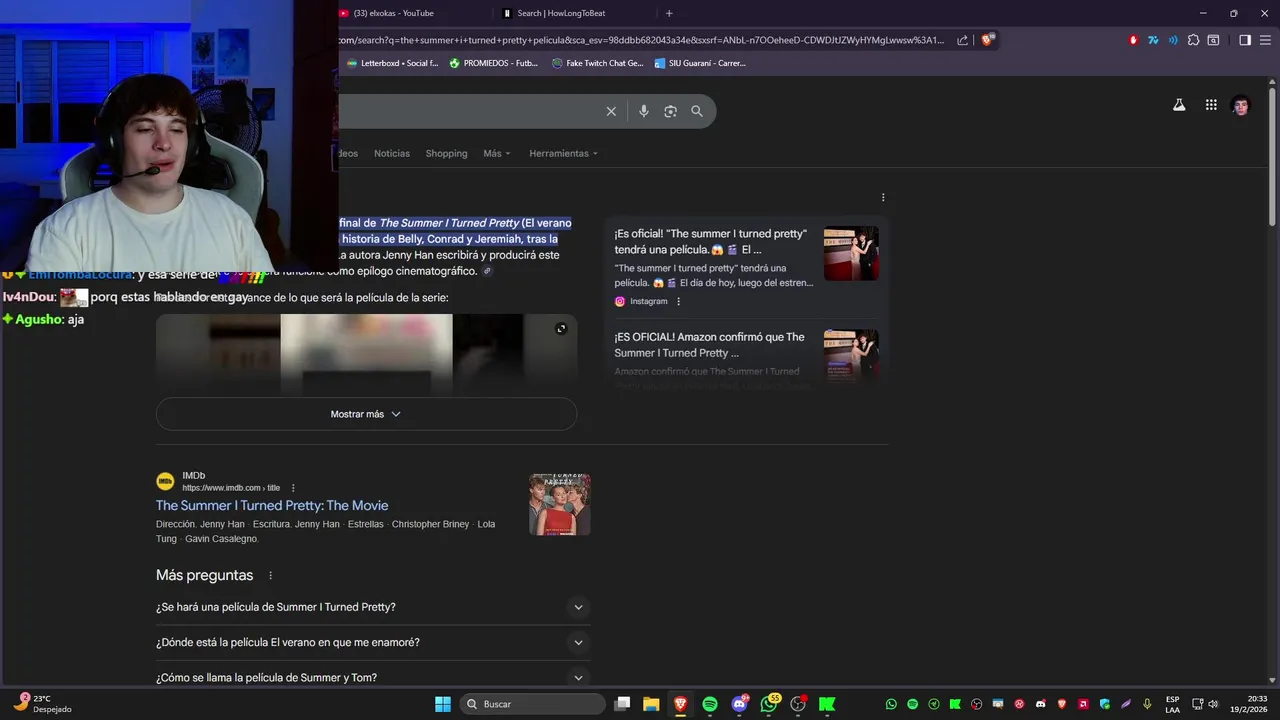The width and height of the screenshot is (1280, 720).
Task: Open the Herramientas dropdown
Action: point(563,153)
